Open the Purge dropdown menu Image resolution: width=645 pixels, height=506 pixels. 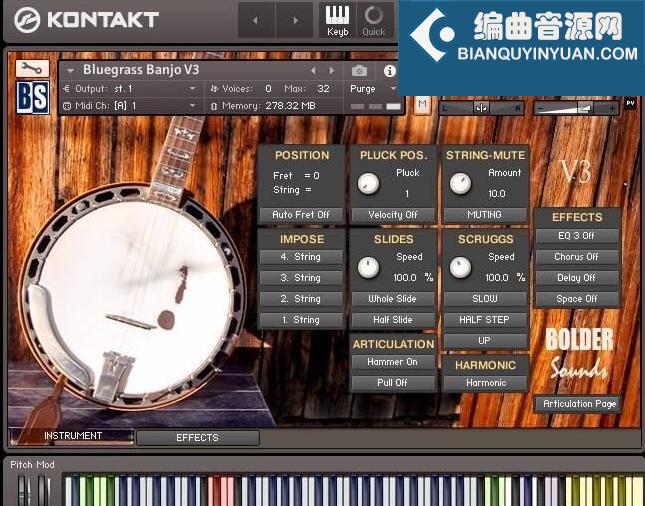pos(372,89)
